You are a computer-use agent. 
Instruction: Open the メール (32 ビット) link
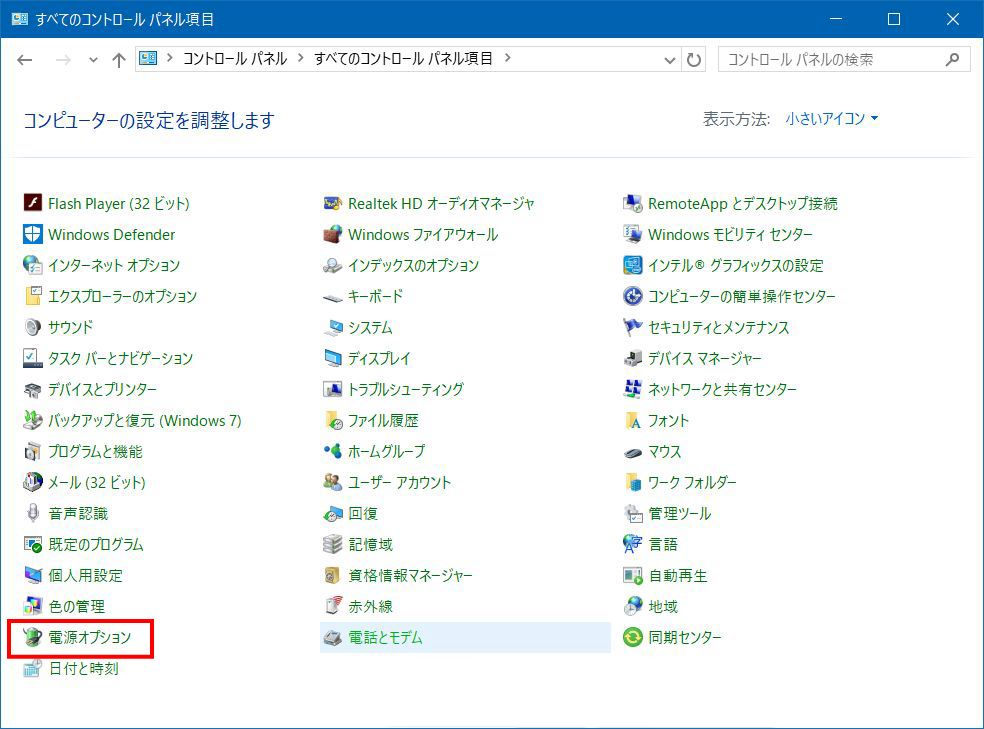[x=97, y=482]
